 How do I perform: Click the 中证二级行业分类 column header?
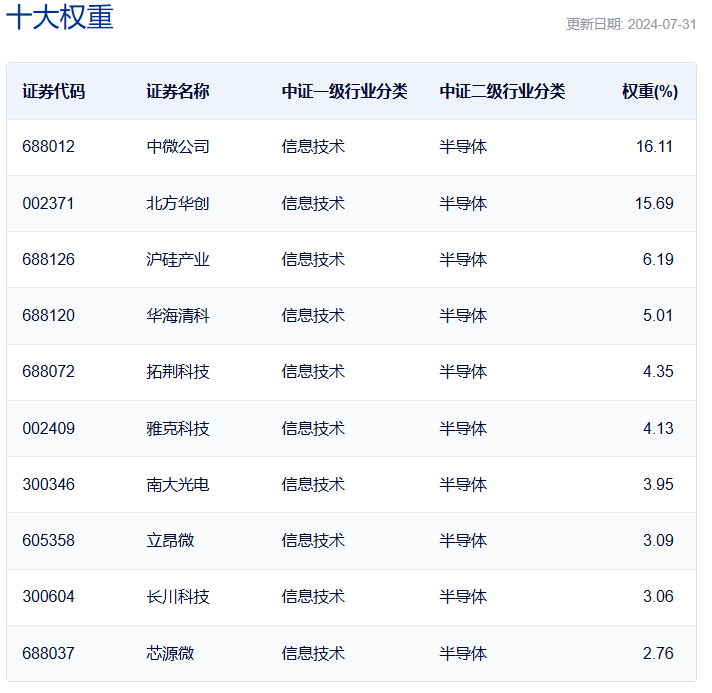(x=502, y=91)
